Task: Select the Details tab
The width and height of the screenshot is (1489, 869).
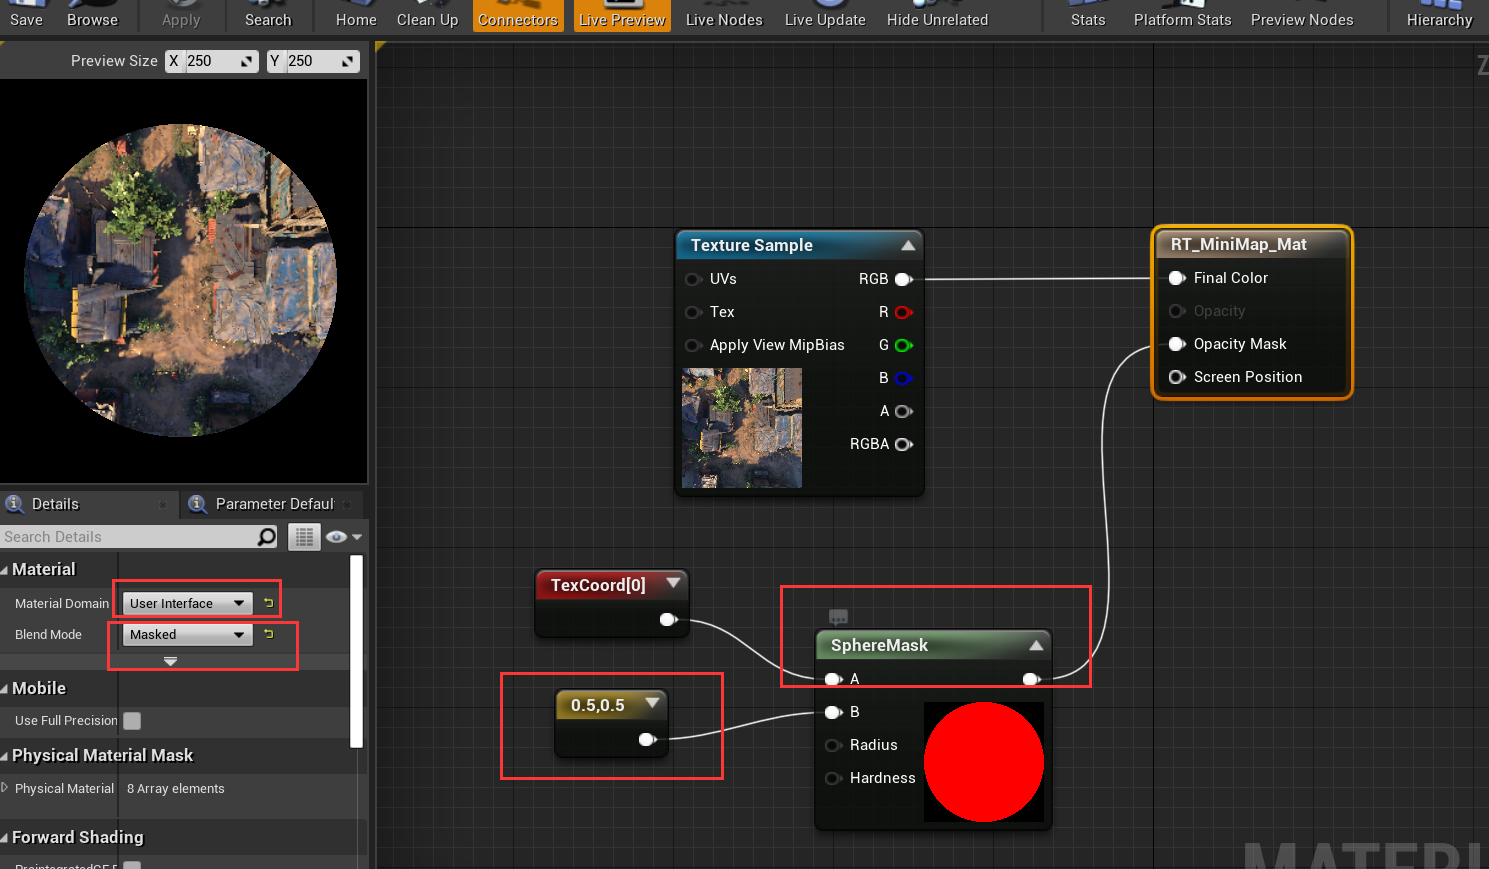Action: tap(54, 504)
